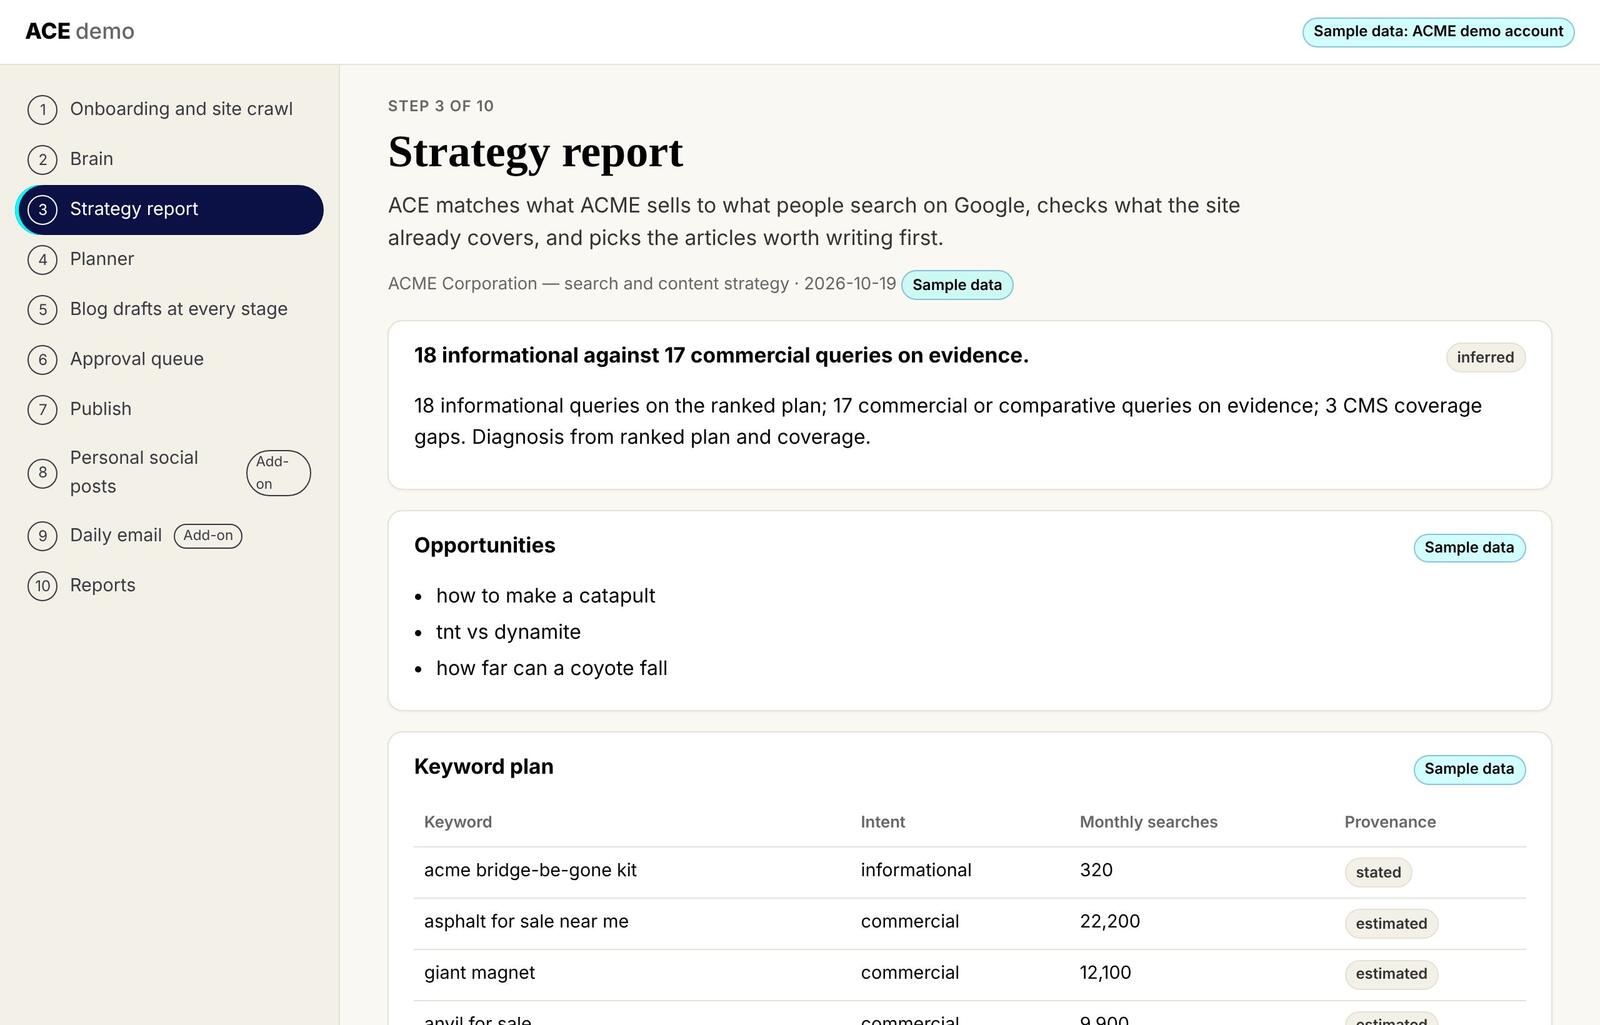Click the 'stated' provenance tag
Screen dimensions: 1600x1025
click(x=1378, y=873)
